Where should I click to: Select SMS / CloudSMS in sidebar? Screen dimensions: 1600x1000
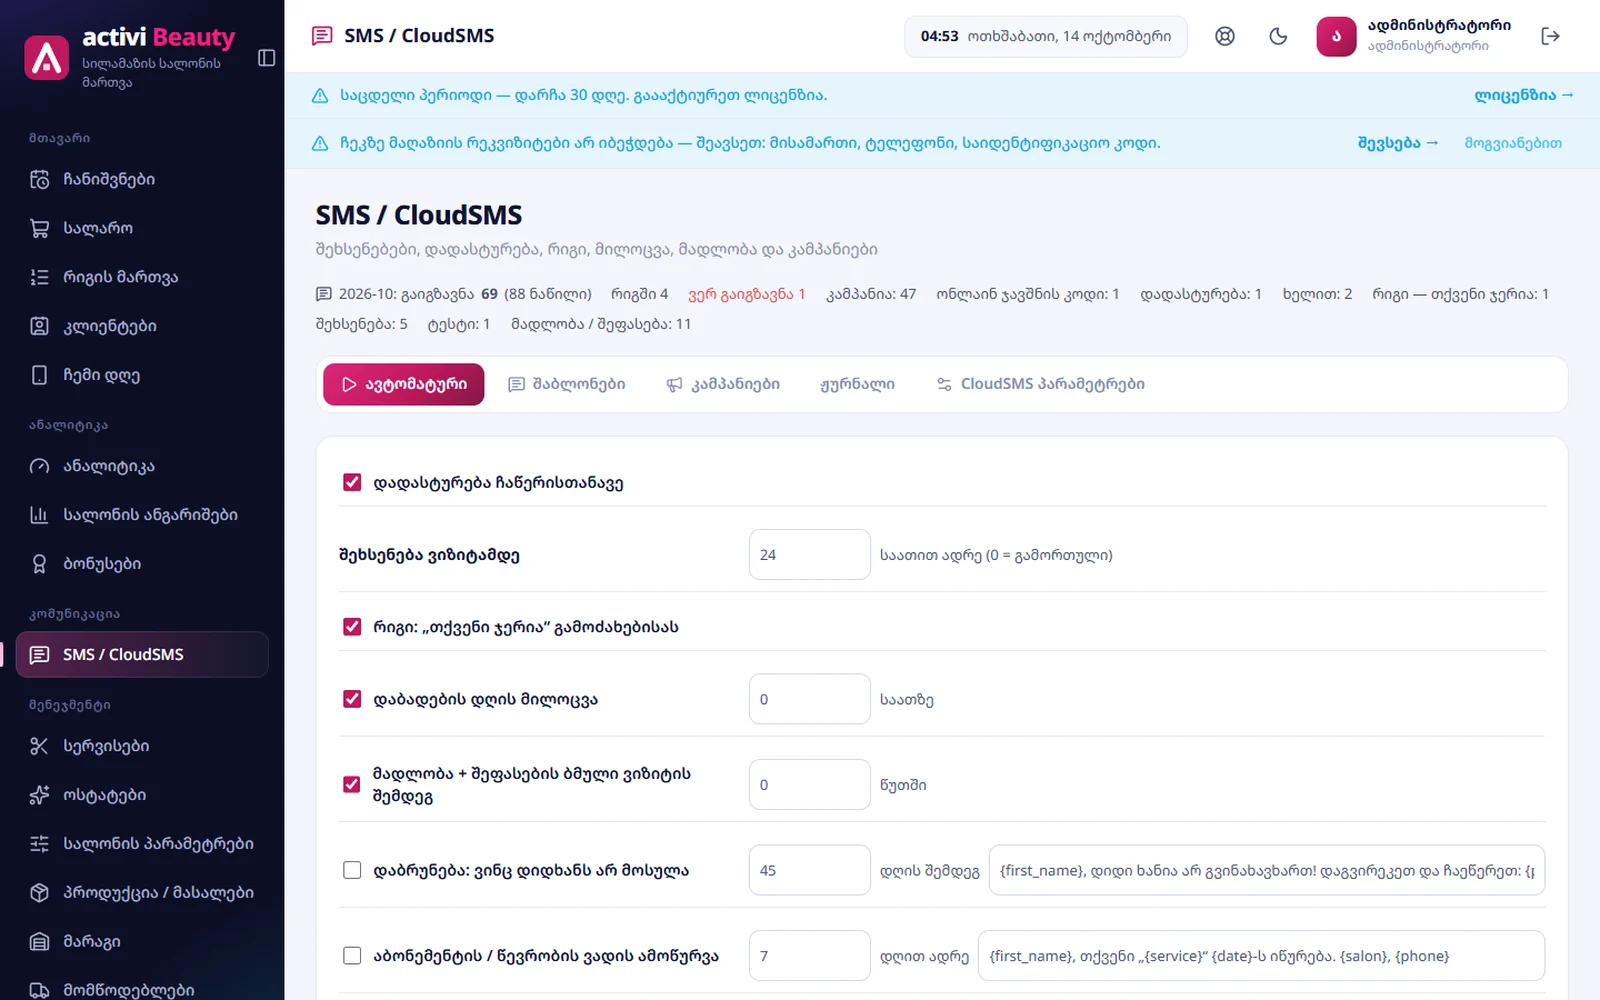pyautogui.click(x=142, y=655)
